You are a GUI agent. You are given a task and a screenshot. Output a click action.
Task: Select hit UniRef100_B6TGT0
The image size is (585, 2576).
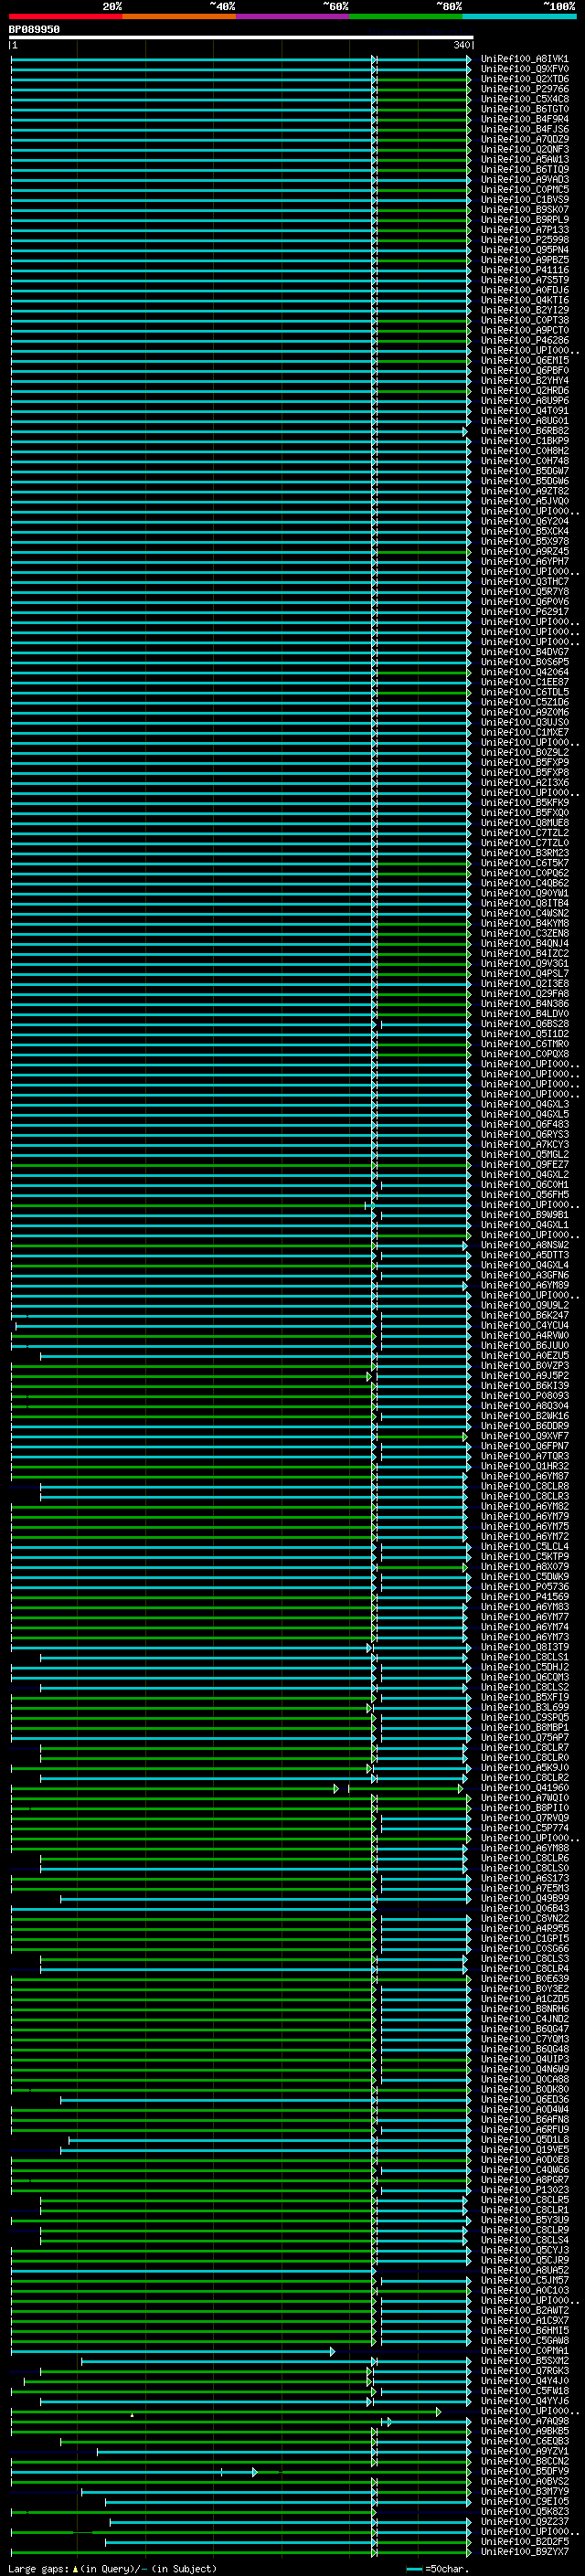[525, 109]
